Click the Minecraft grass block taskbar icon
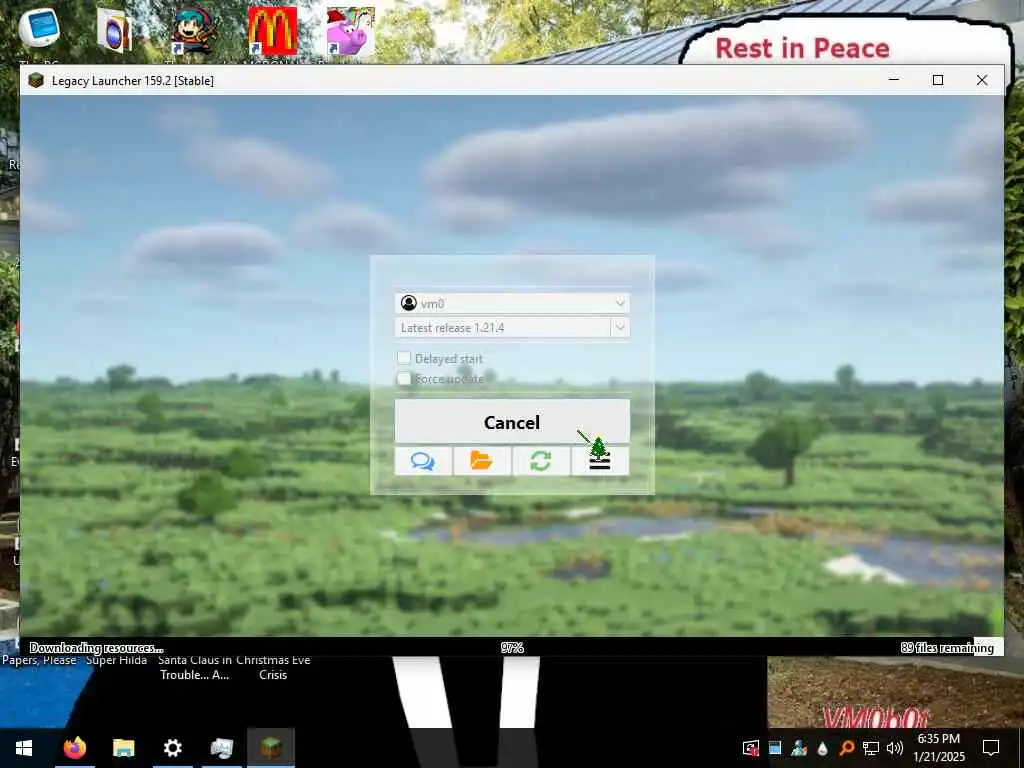 [271, 748]
